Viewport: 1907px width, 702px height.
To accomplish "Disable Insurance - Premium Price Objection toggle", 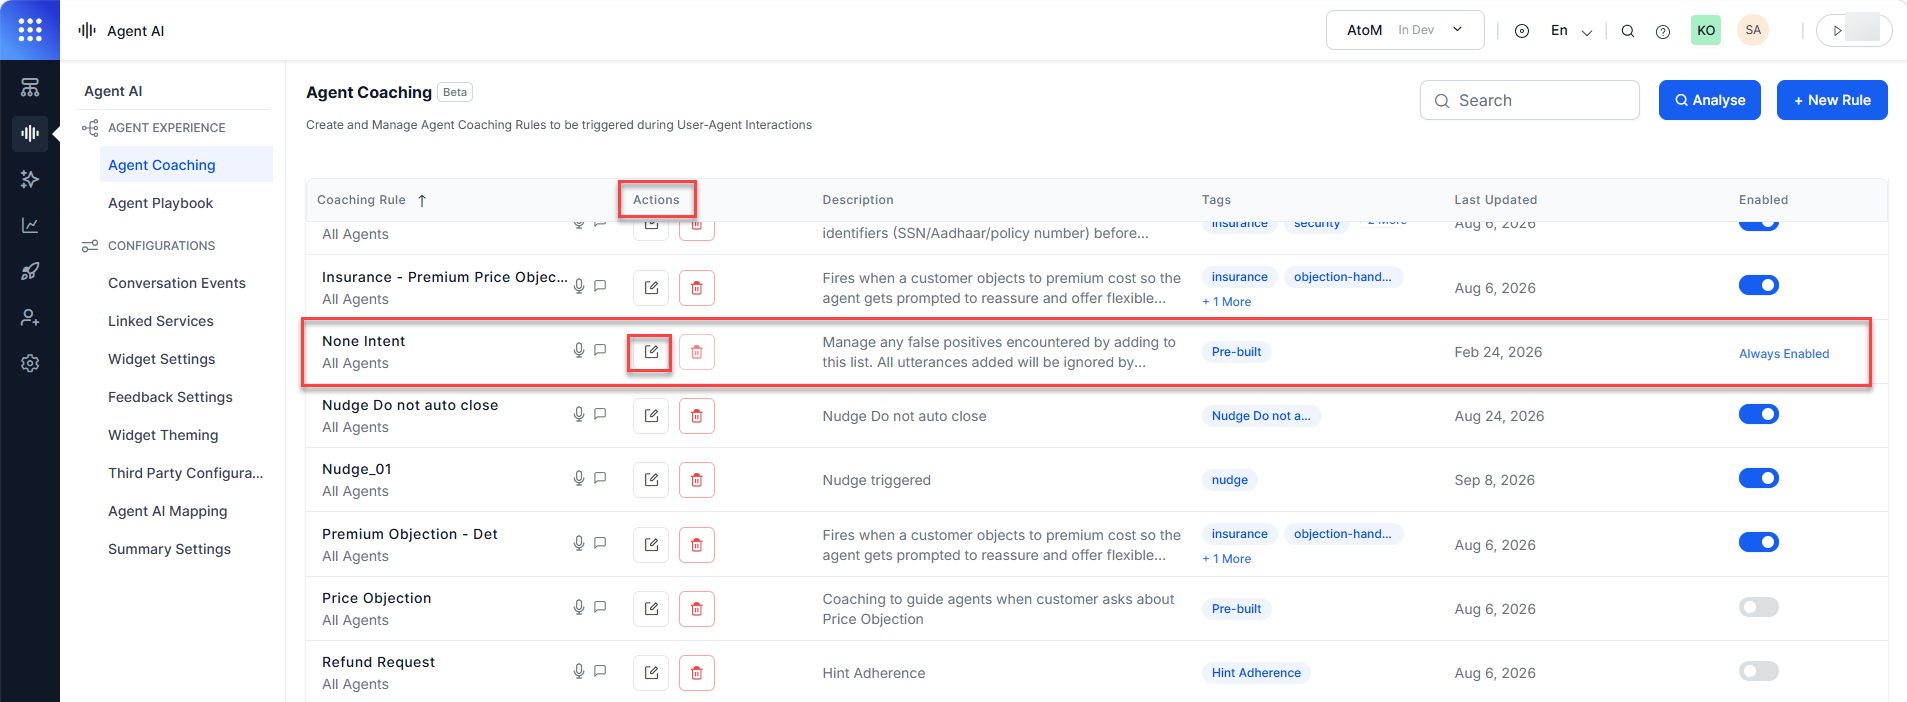I will (1758, 285).
